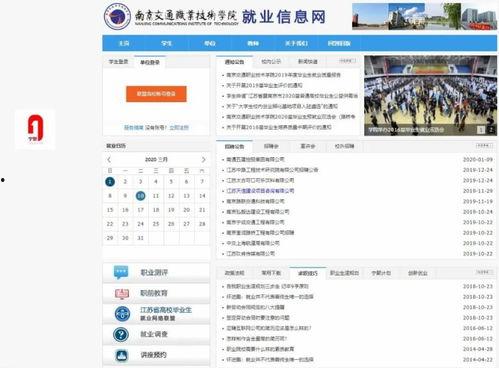The height and width of the screenshot is (368, 499).
Task: Click the job fair carousel photo
Action: click(x=430, y=95)
